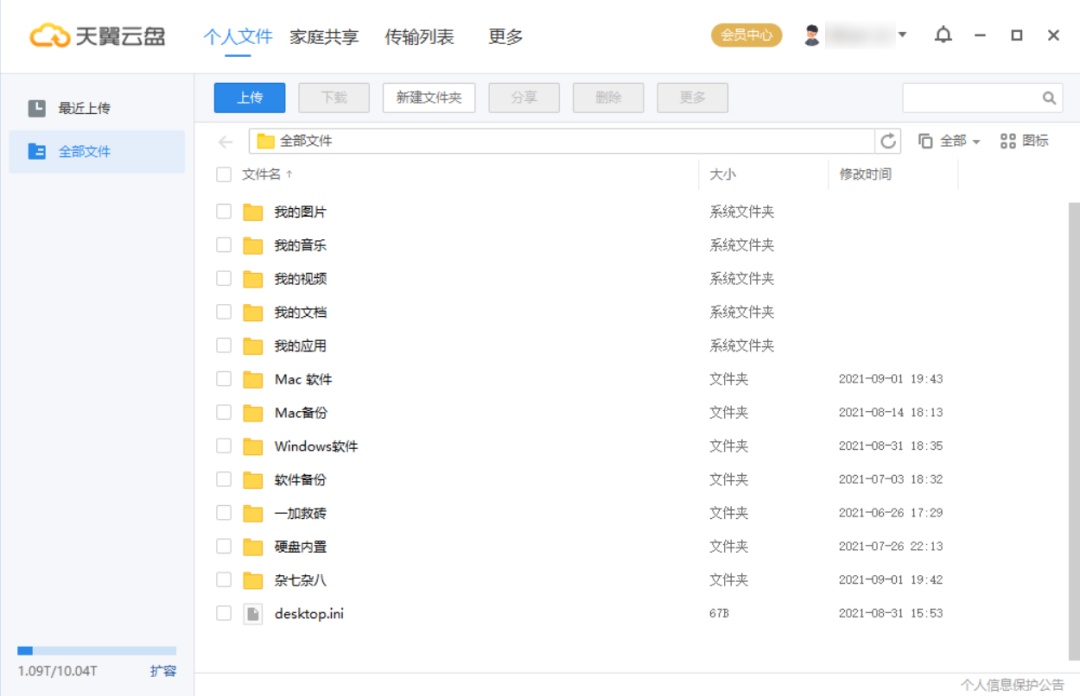Viewport: 1080px width, 696px height.
Task: Open notifications via the bell icon
Action: point(943,35)
